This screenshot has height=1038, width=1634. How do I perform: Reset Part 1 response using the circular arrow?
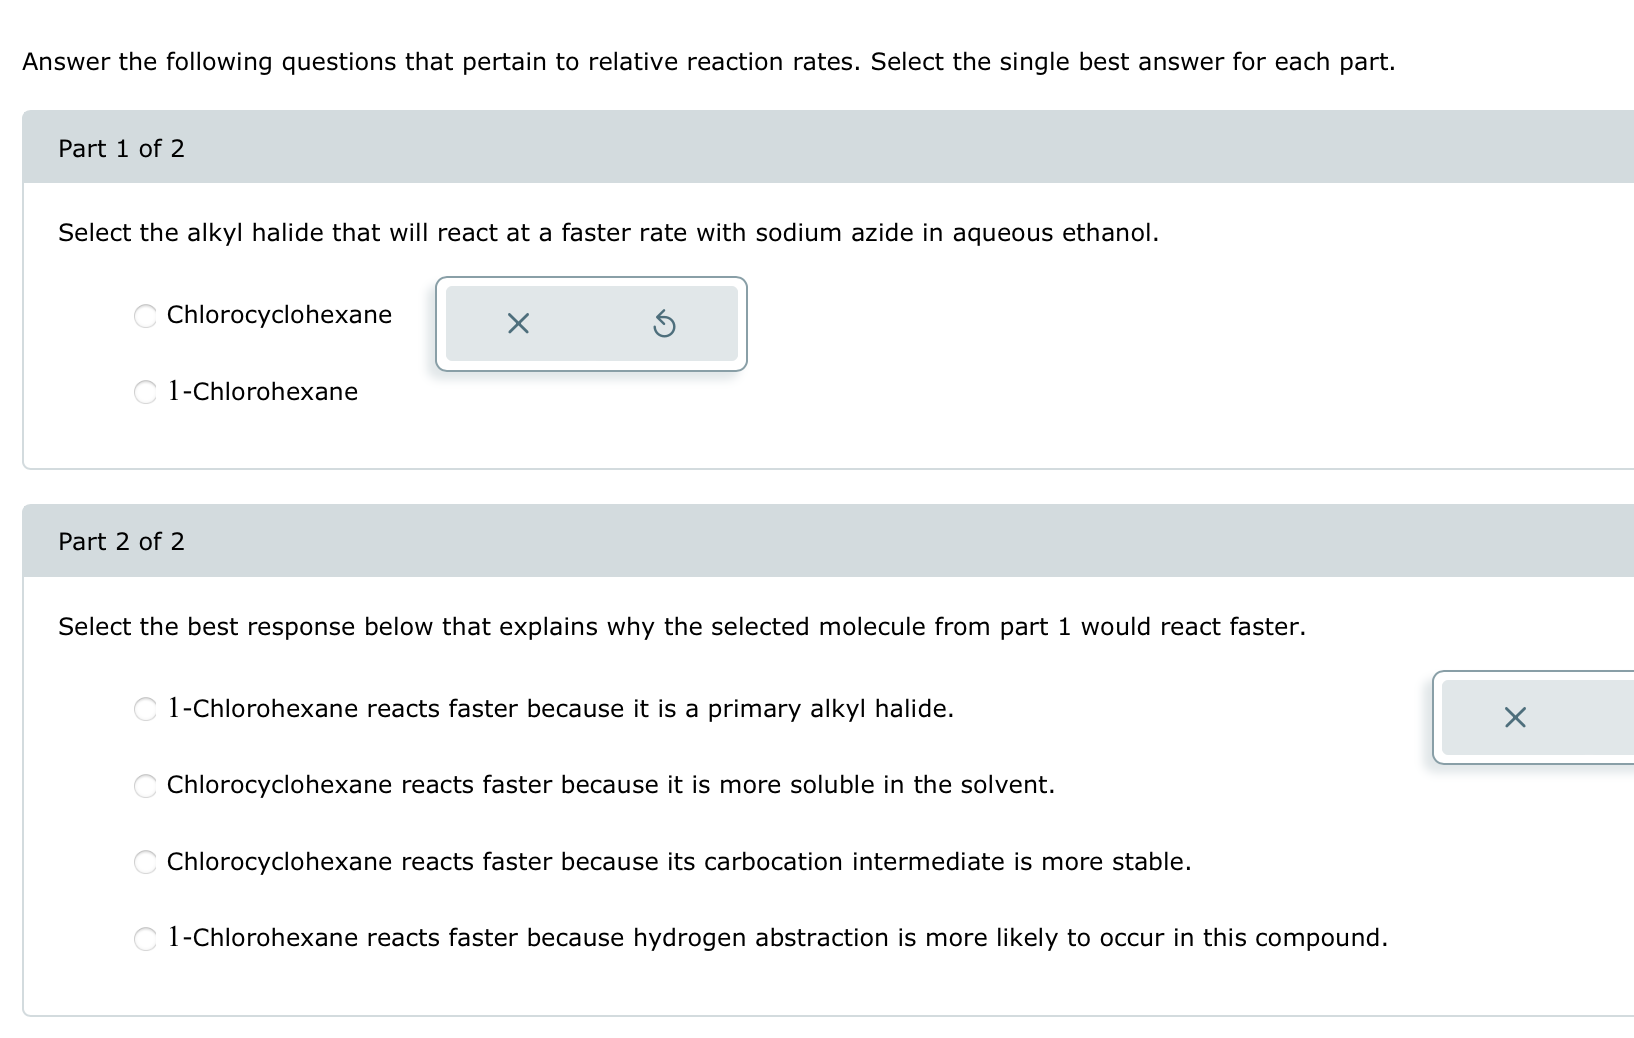[x=666, y=323]
